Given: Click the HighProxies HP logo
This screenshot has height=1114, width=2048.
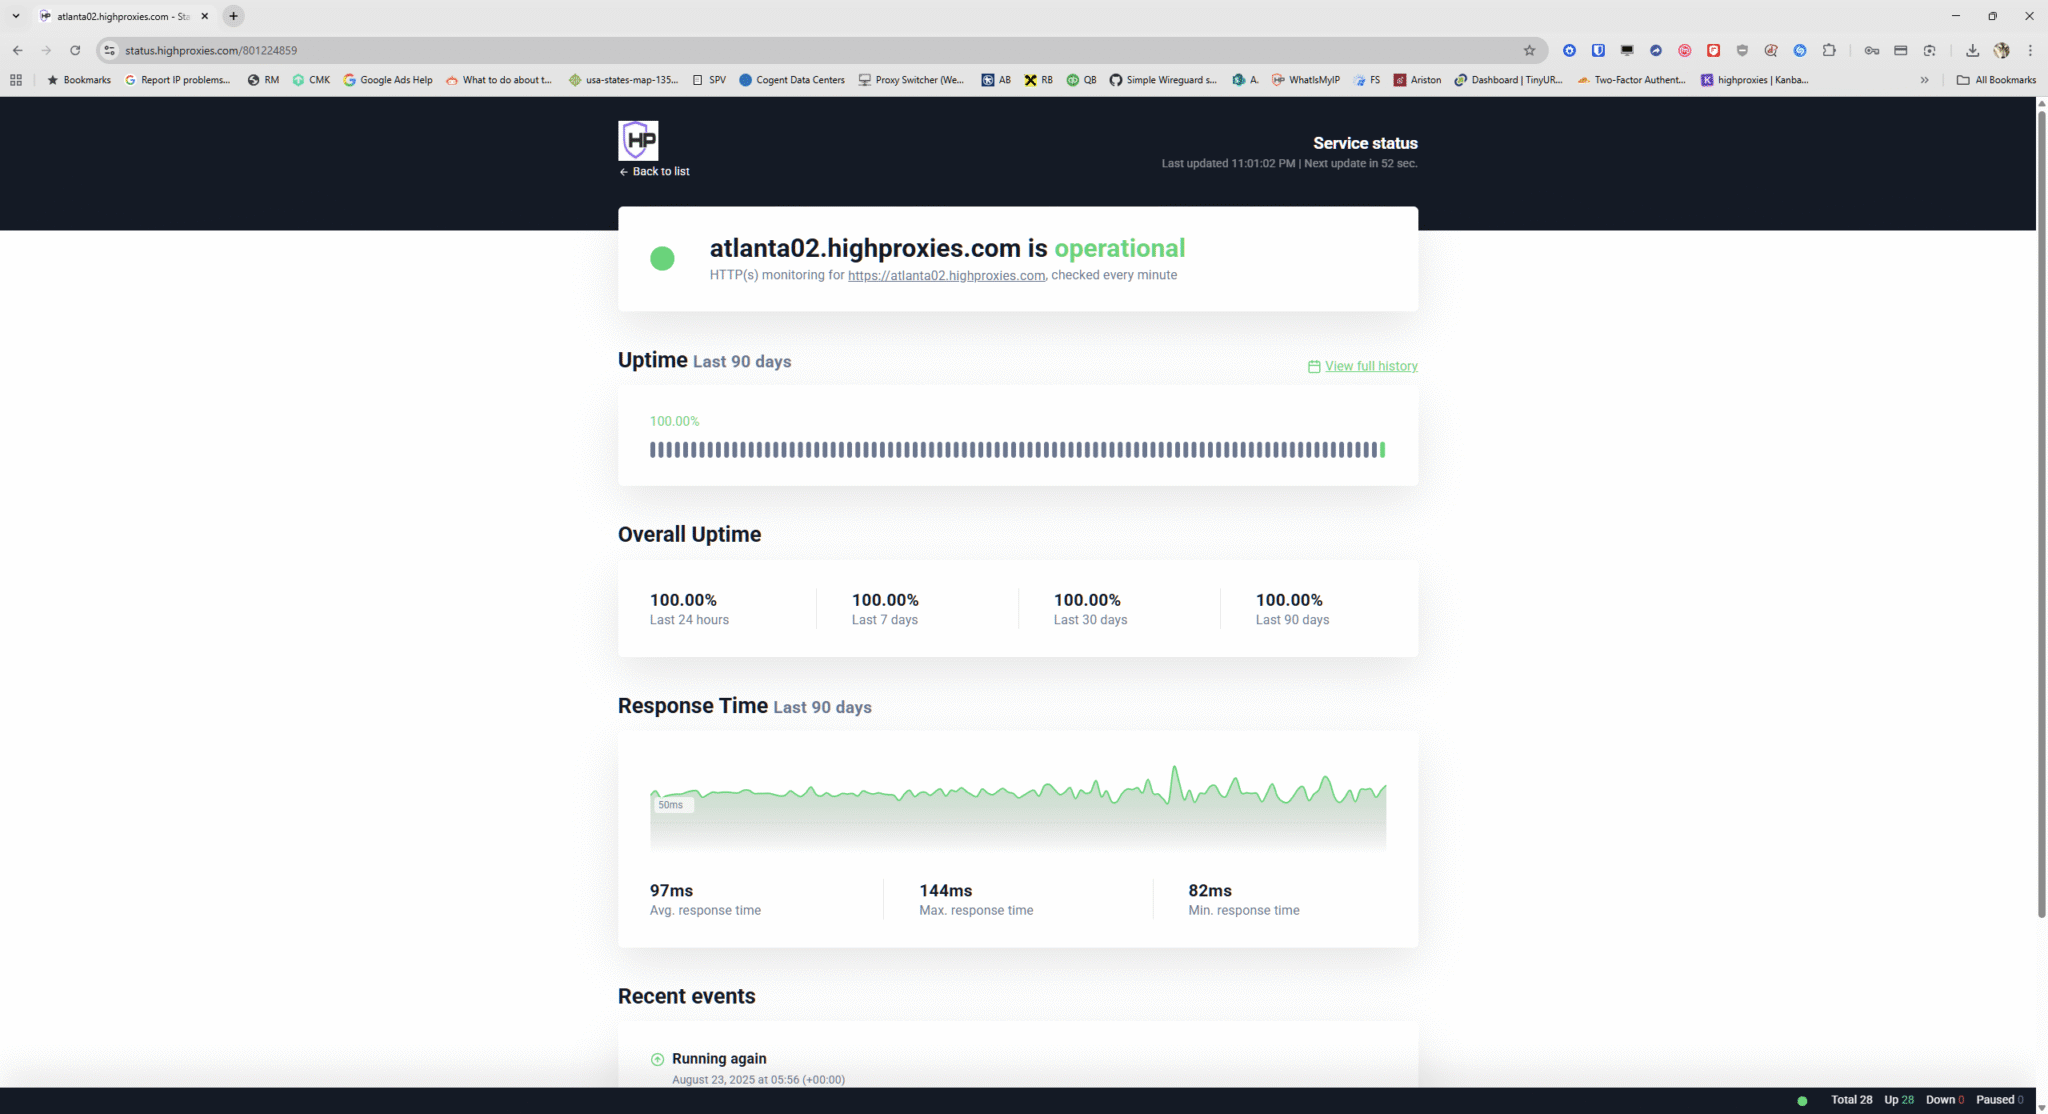Looking at the screenshot, I should pyautogui.click(x=638, y=140).
